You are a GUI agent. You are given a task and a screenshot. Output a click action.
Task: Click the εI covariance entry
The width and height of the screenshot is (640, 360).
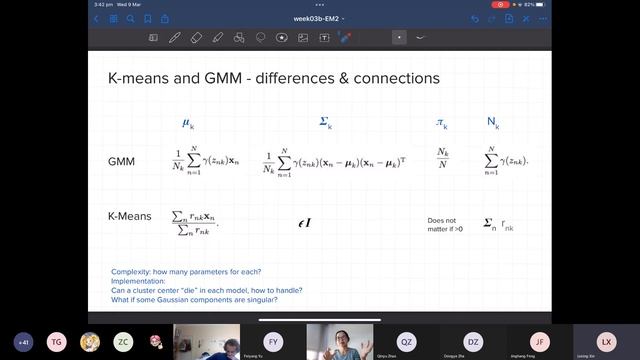pyautogui.click(x=304, y=223)
